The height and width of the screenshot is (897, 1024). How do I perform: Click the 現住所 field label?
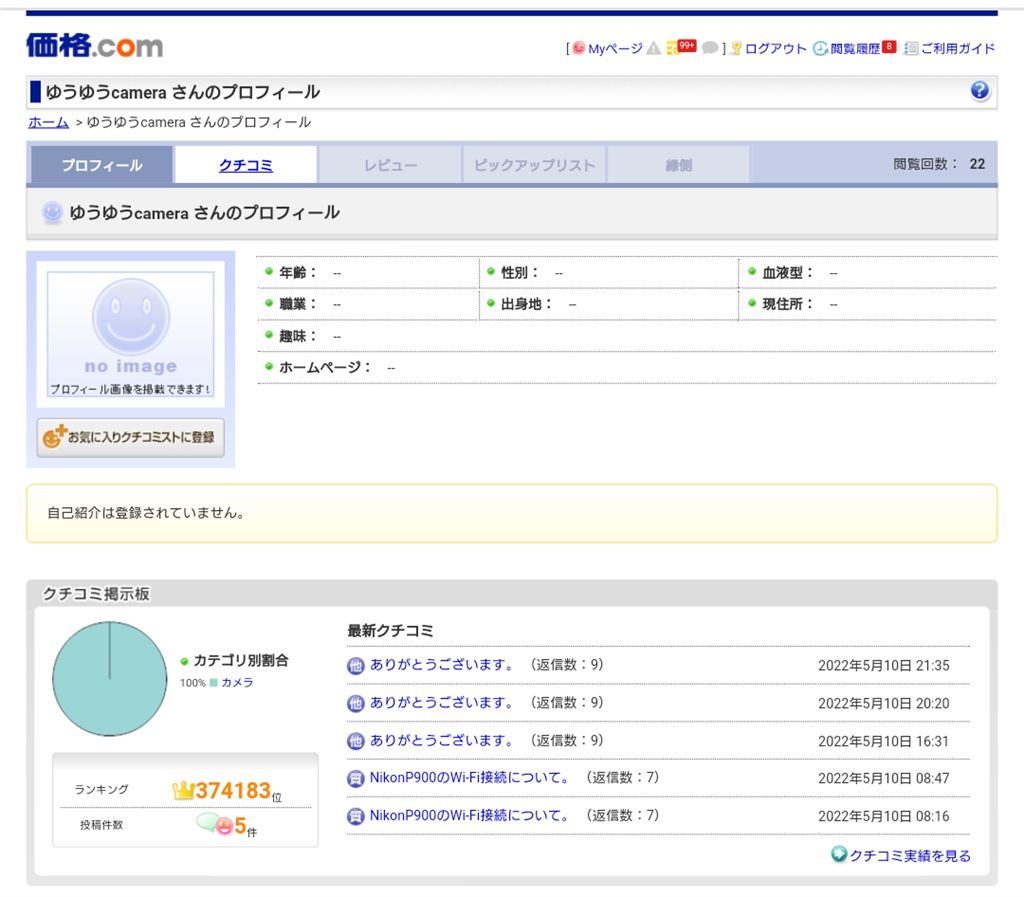788,304
